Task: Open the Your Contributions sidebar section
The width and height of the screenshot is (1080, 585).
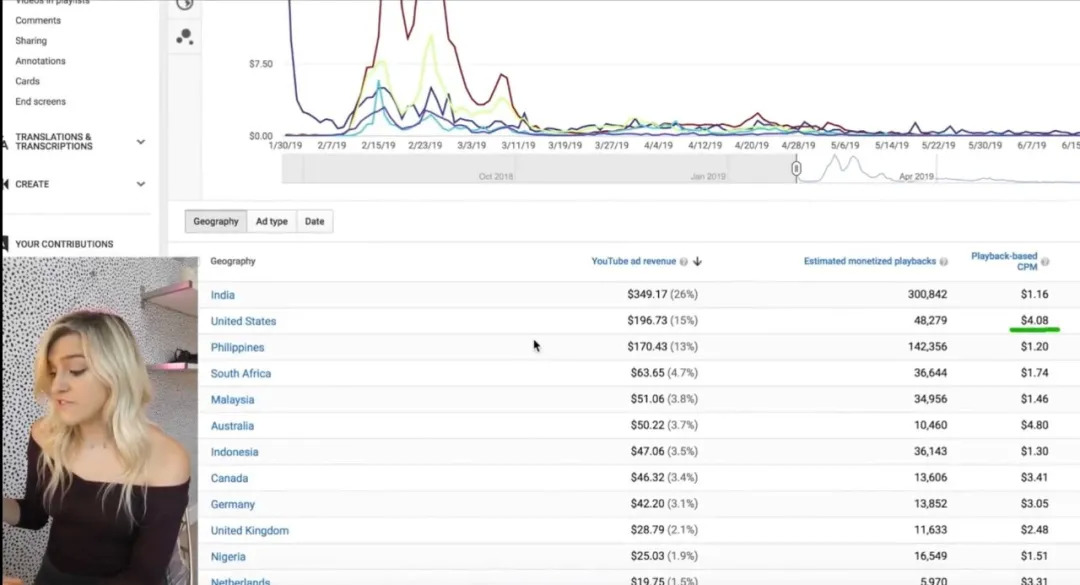Action: (64, 244)
